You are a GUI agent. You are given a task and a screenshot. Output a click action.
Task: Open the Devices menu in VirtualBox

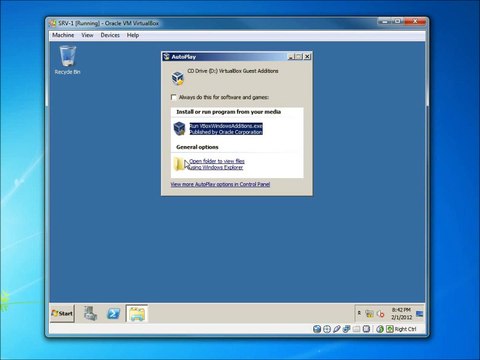[x=110, y=35]
